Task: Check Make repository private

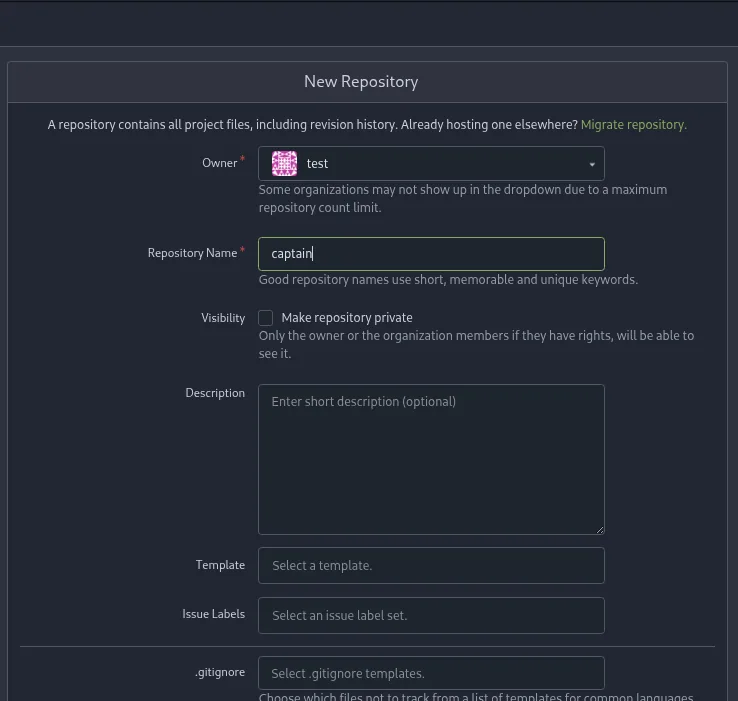Action: point(265,318)
